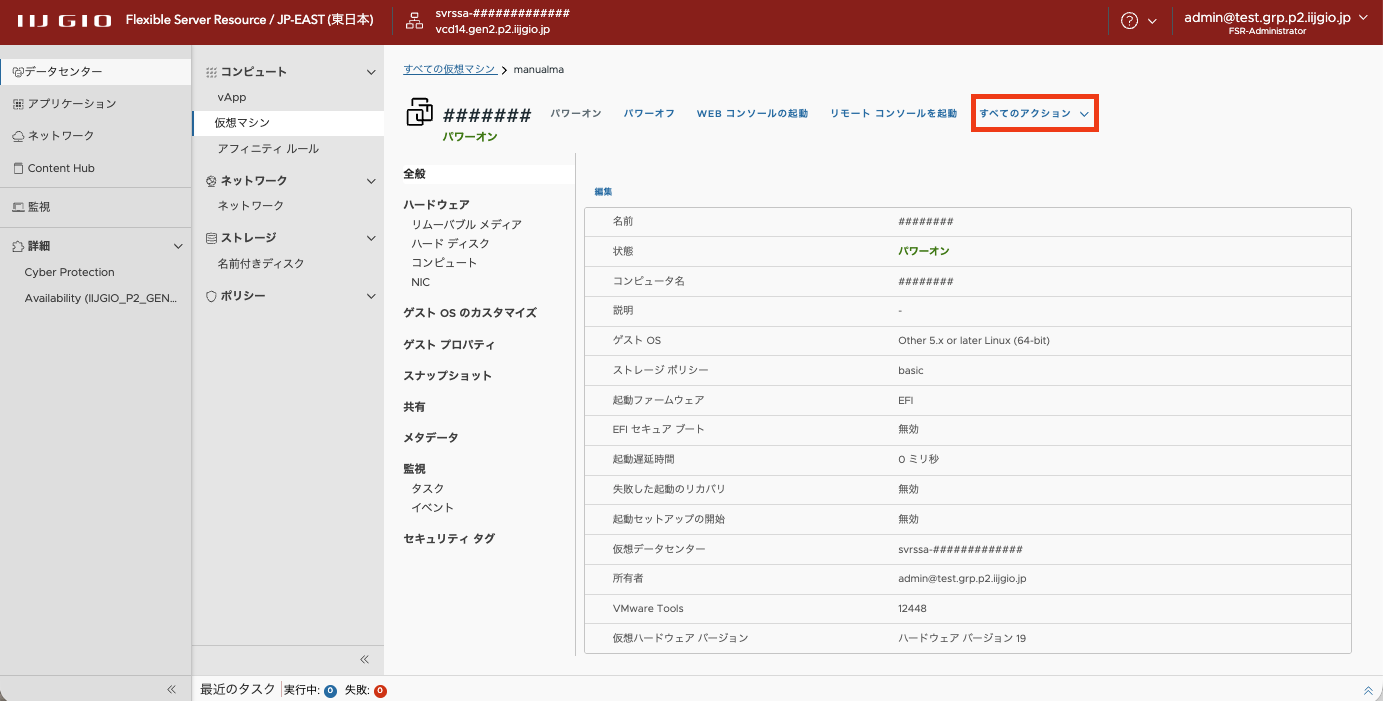Collapse the ネットワーク section in panel
The height and width of the screenshot is (701, 1383).
click(x=371, y=181)
